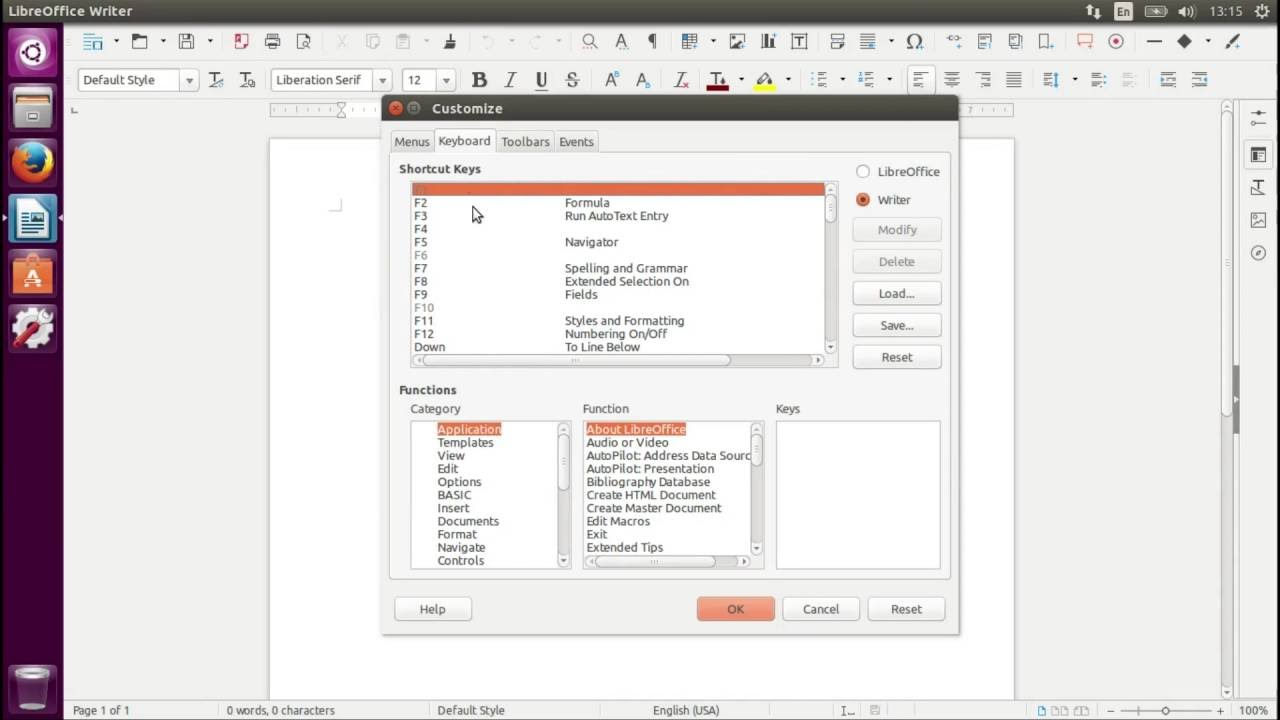
Task: Click the Export as PDF toolbar icon
Action: coord(241,42)
